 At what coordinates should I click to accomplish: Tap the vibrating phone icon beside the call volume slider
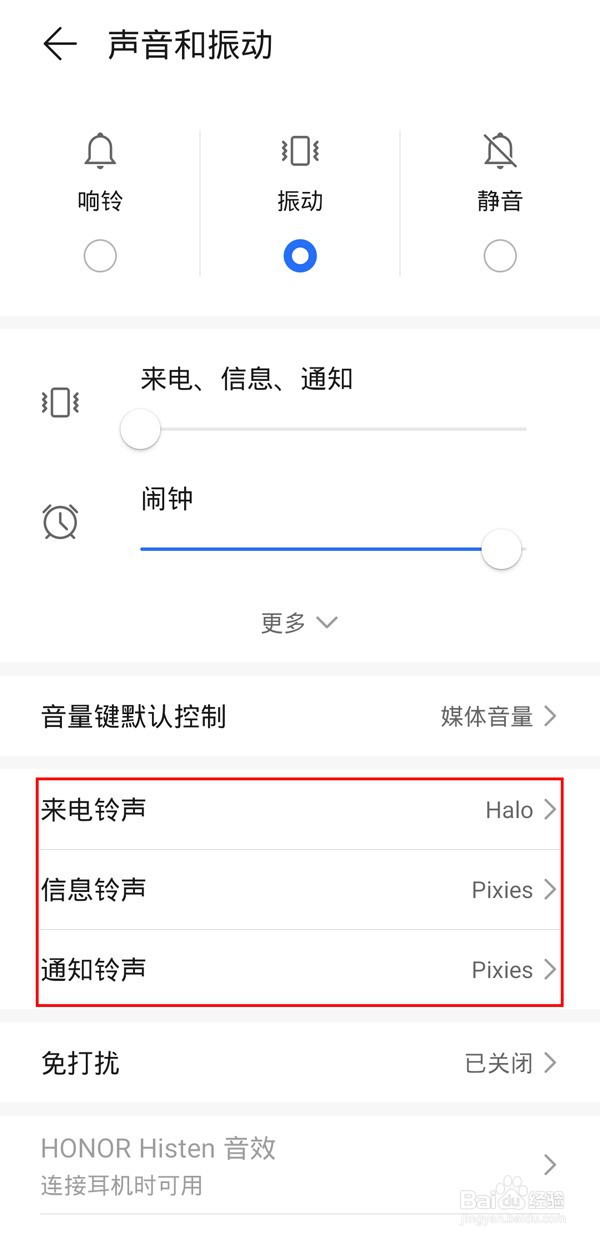[x=58, y=402]
